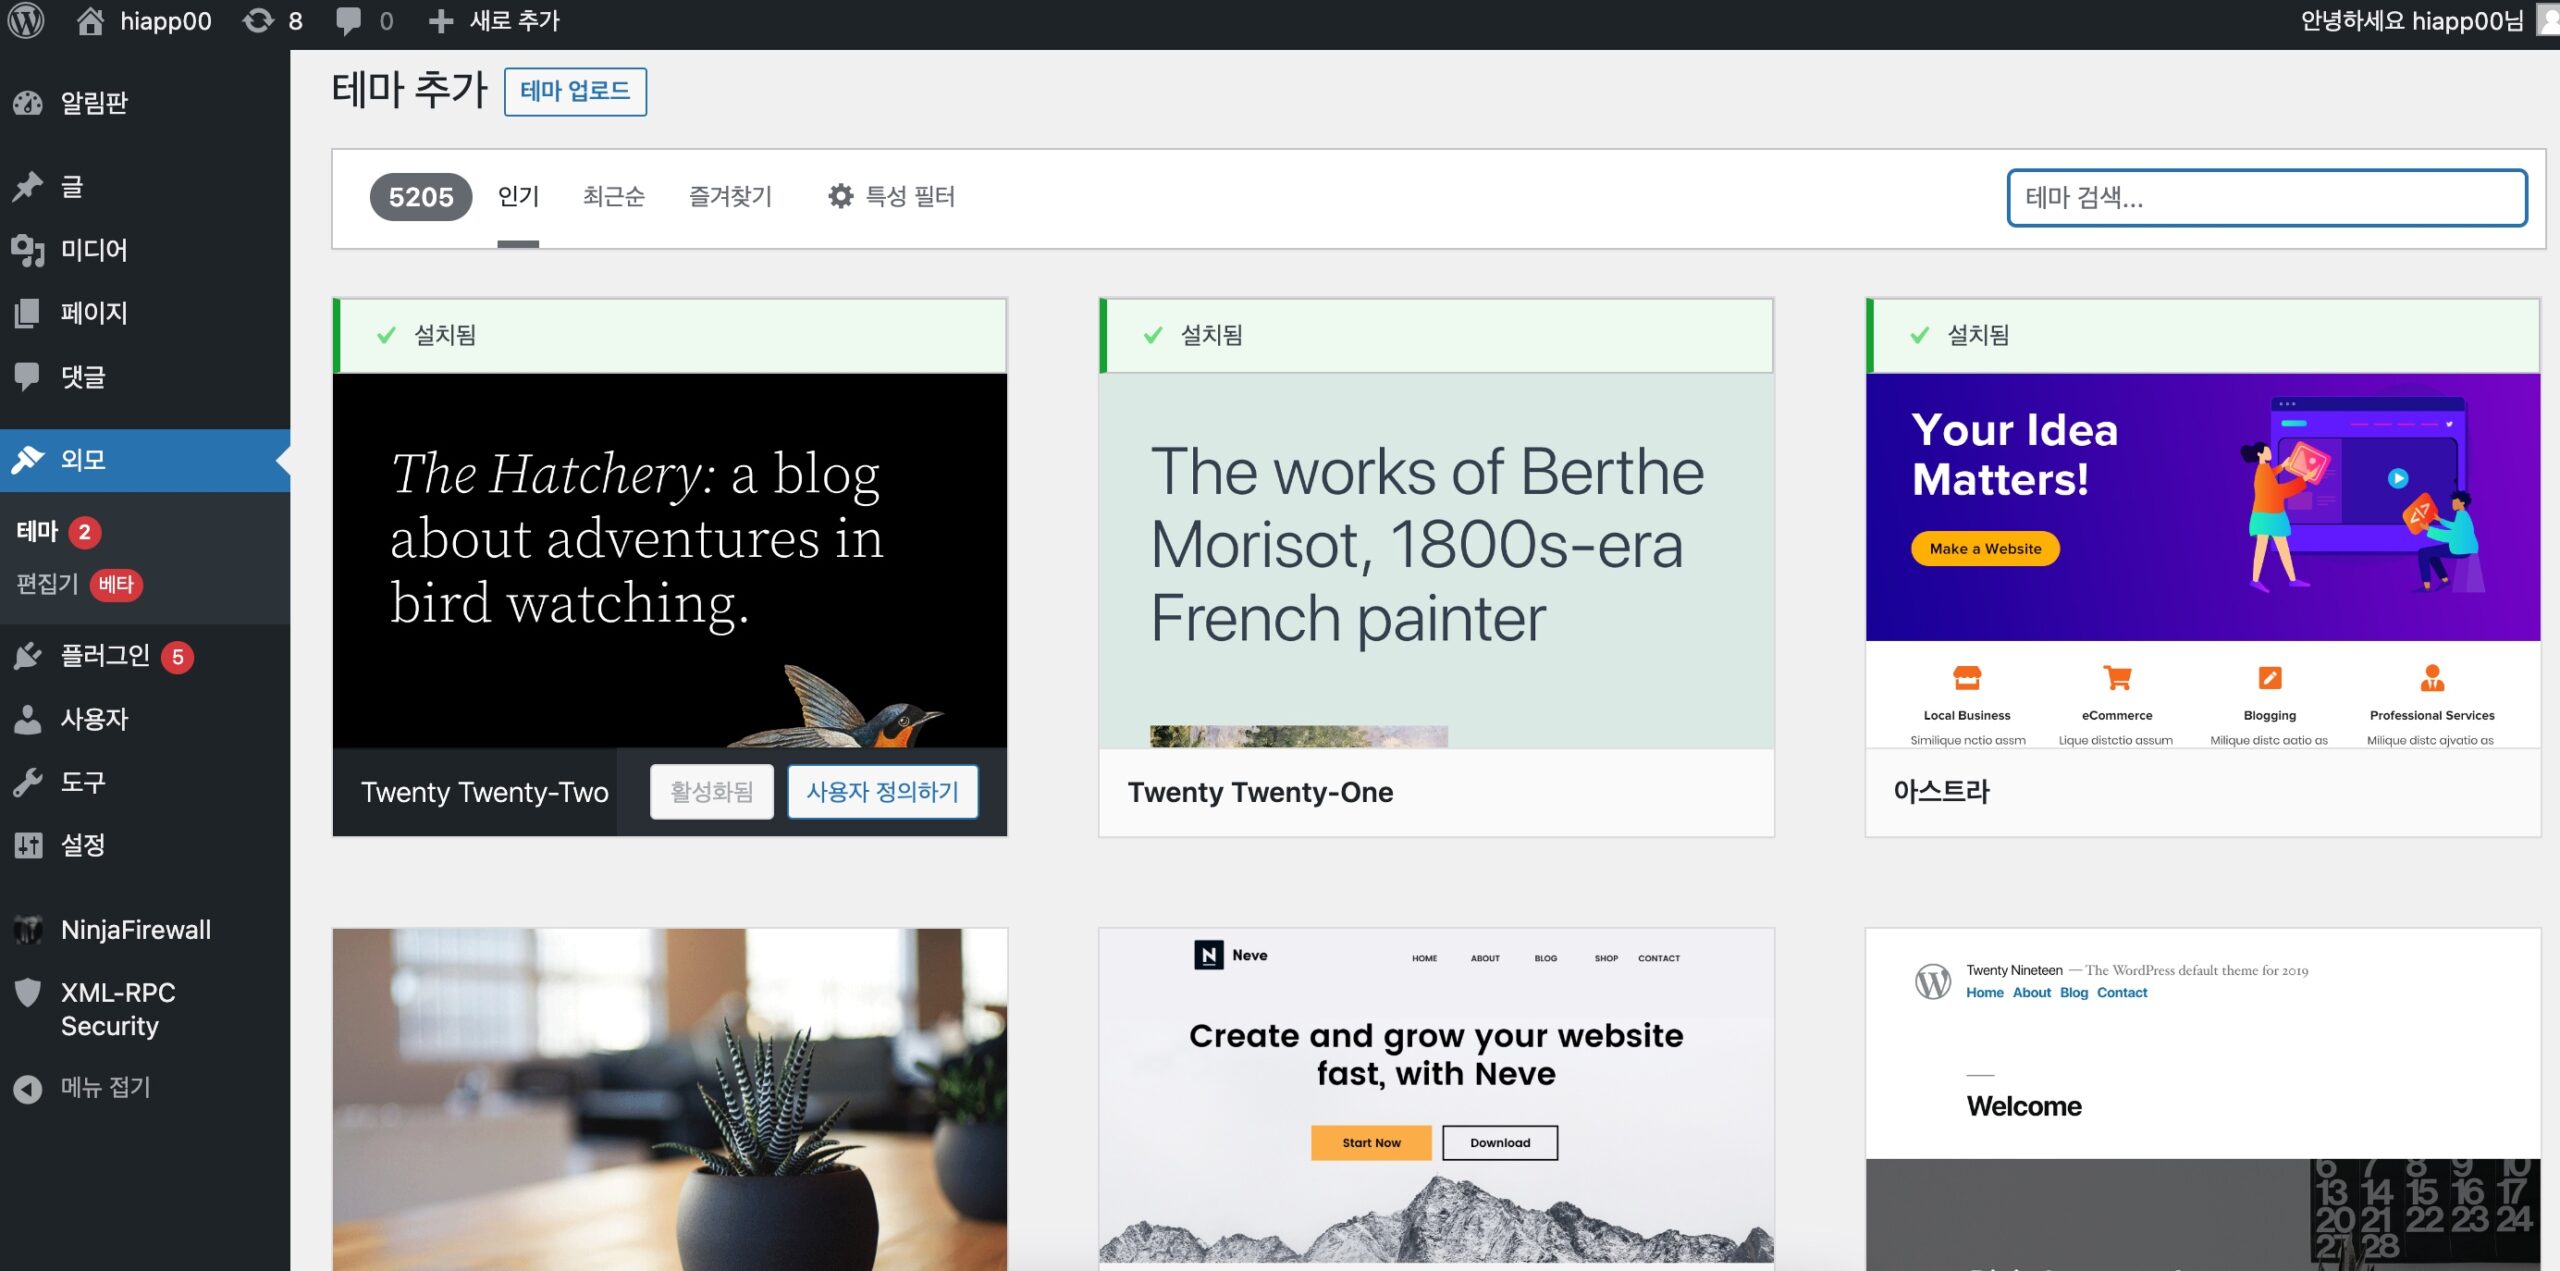Open the Neve theme screenshot
The image size is (2560, 1271).
(x=1436, y=1098)
